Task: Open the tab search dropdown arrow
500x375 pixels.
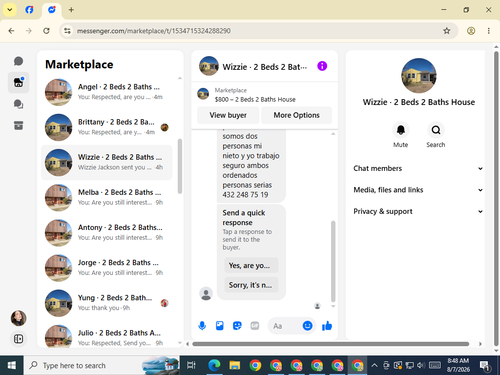Action: (x=10, y=10)
